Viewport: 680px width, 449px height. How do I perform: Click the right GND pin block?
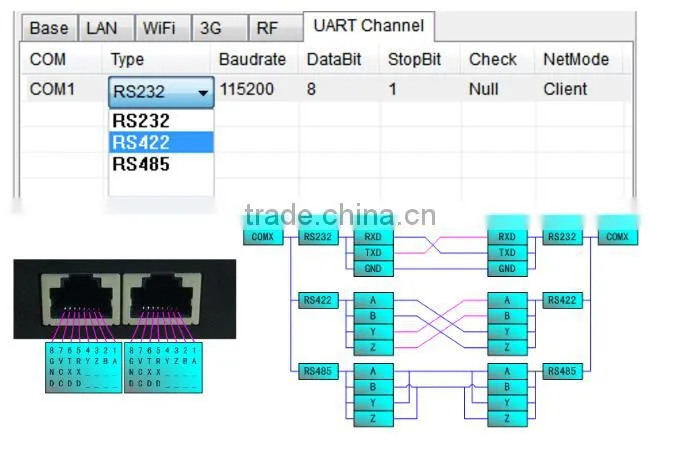point(507,269)
